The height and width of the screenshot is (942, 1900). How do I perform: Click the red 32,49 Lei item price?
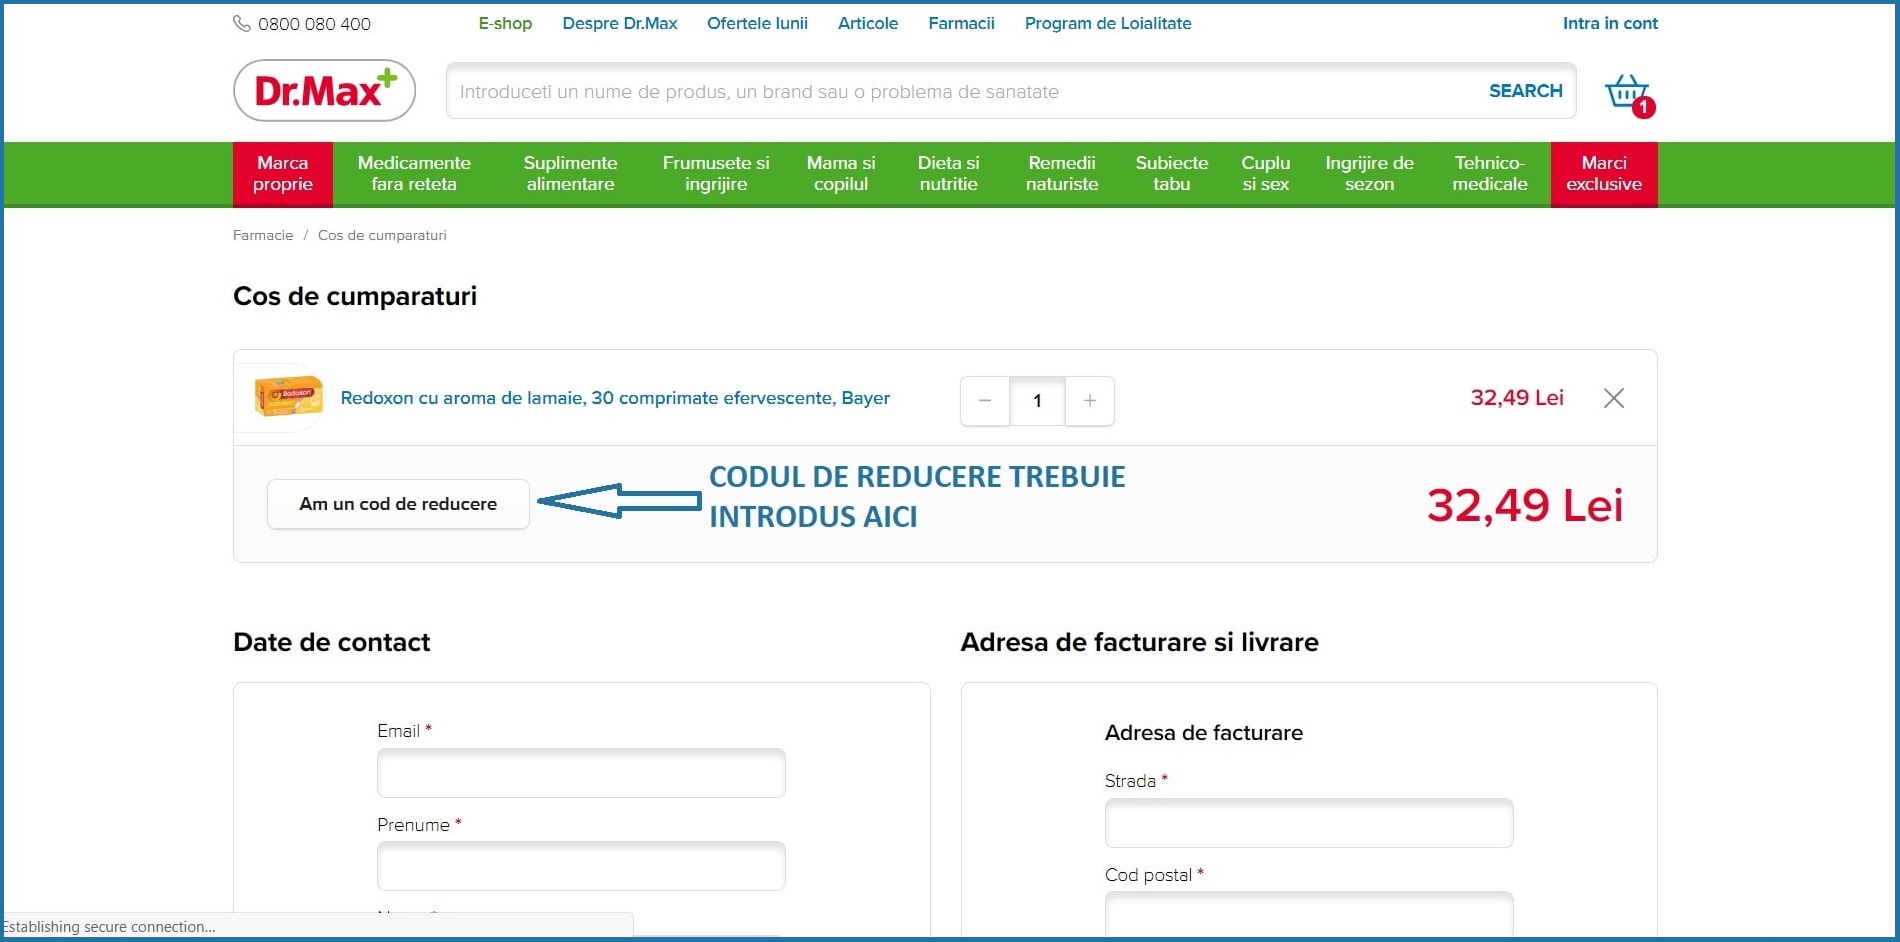(x=1517, y=398)
